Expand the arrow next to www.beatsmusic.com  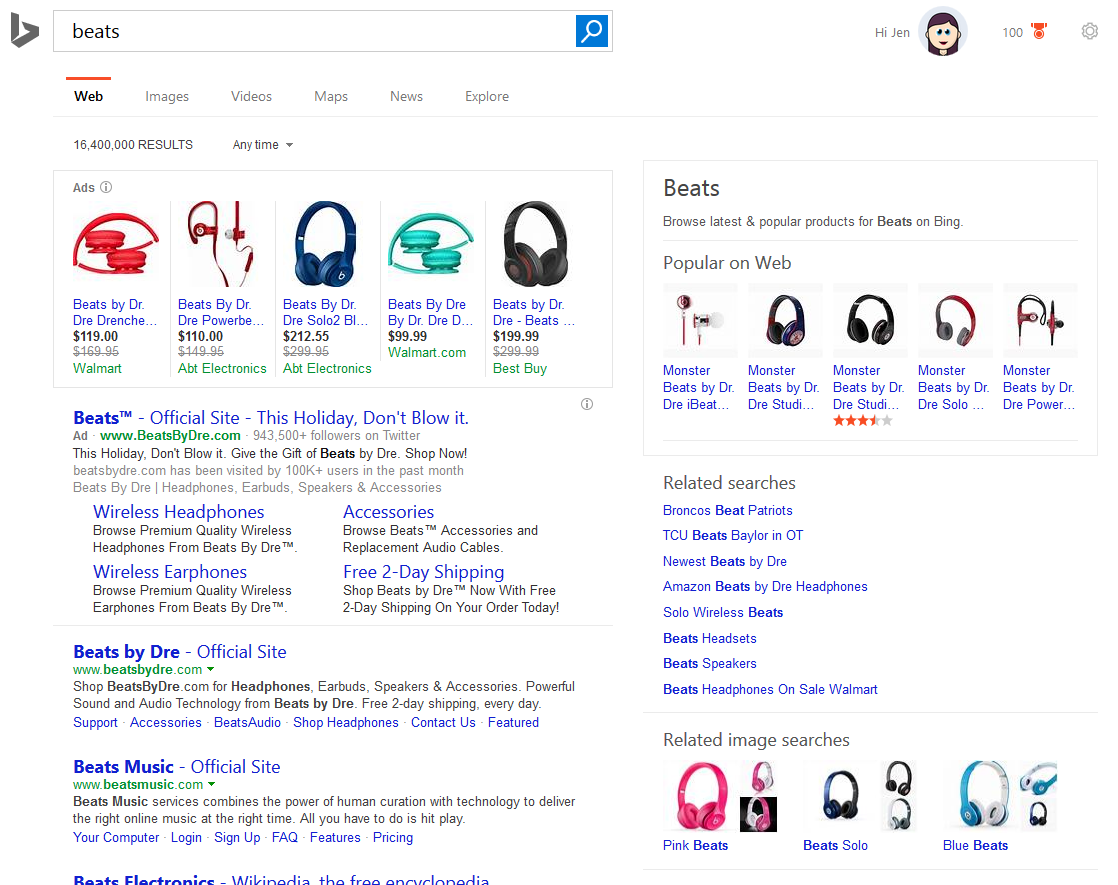click(x=212, y=785)
